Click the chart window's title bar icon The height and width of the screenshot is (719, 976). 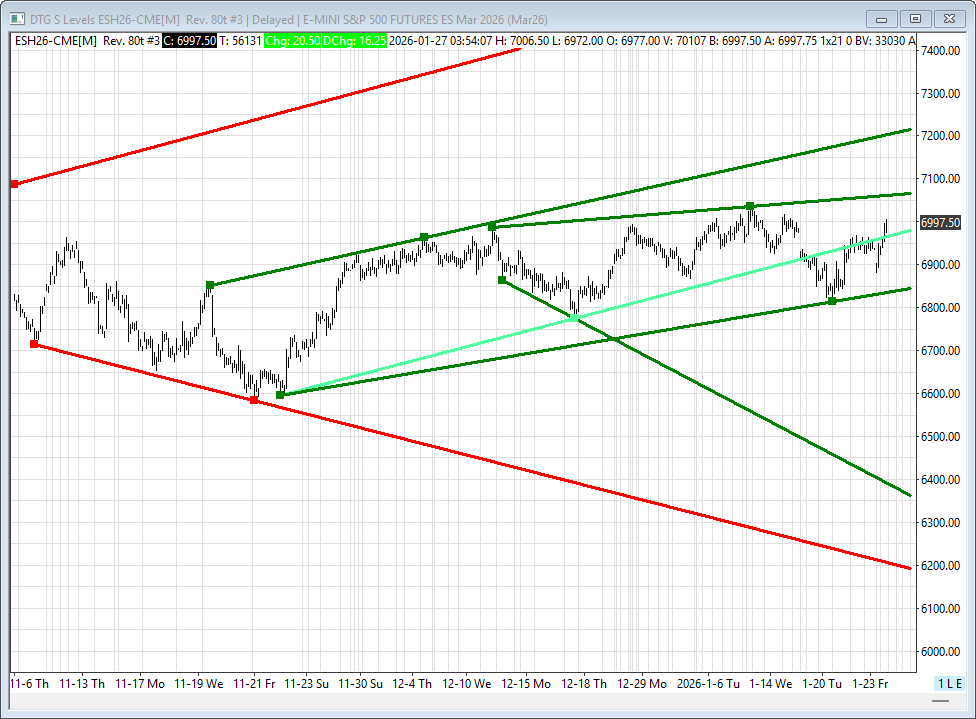(x=15, y=18)
